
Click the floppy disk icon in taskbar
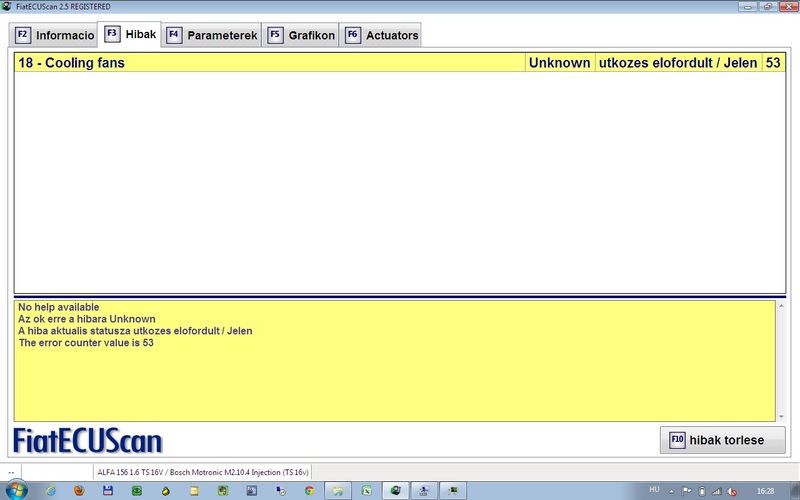coord(108,490)
